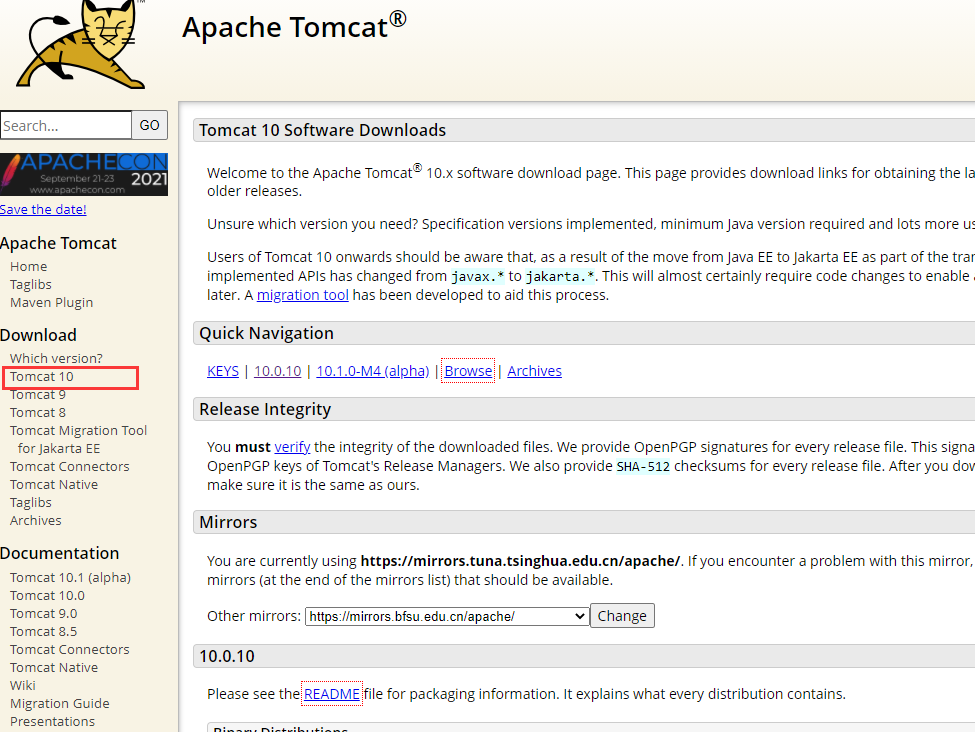975x732 pixels.
Task: Click the GO search button
Action: pyautogui.click(x=149, y=125)
